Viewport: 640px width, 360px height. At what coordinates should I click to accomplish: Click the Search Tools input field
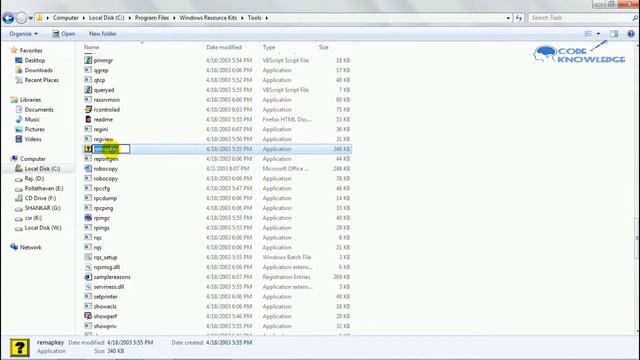[x=580, y=18]
